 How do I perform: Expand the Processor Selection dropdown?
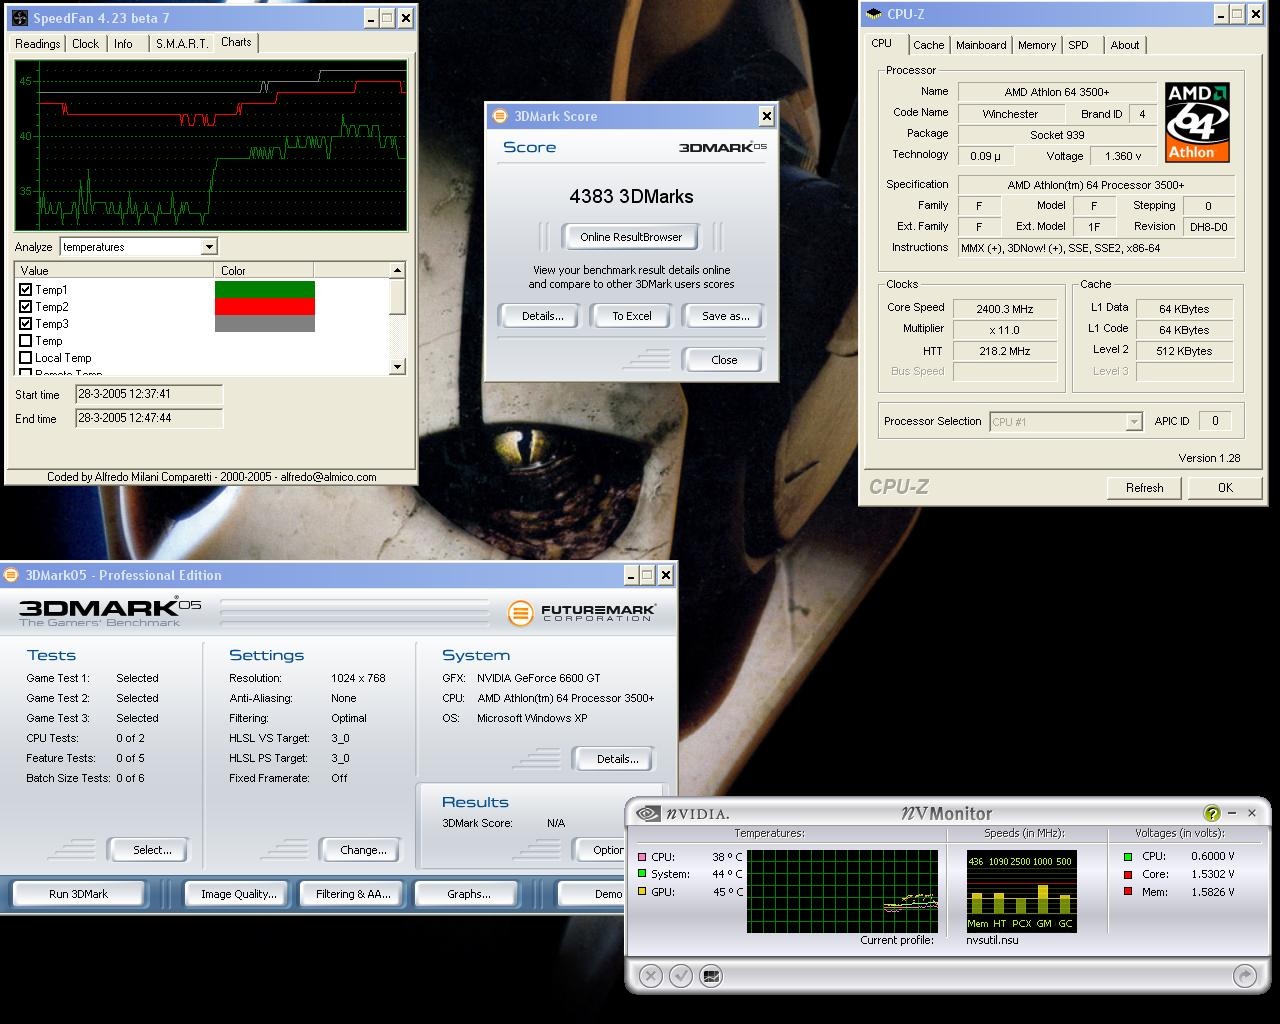click(x=1133, y=422)
